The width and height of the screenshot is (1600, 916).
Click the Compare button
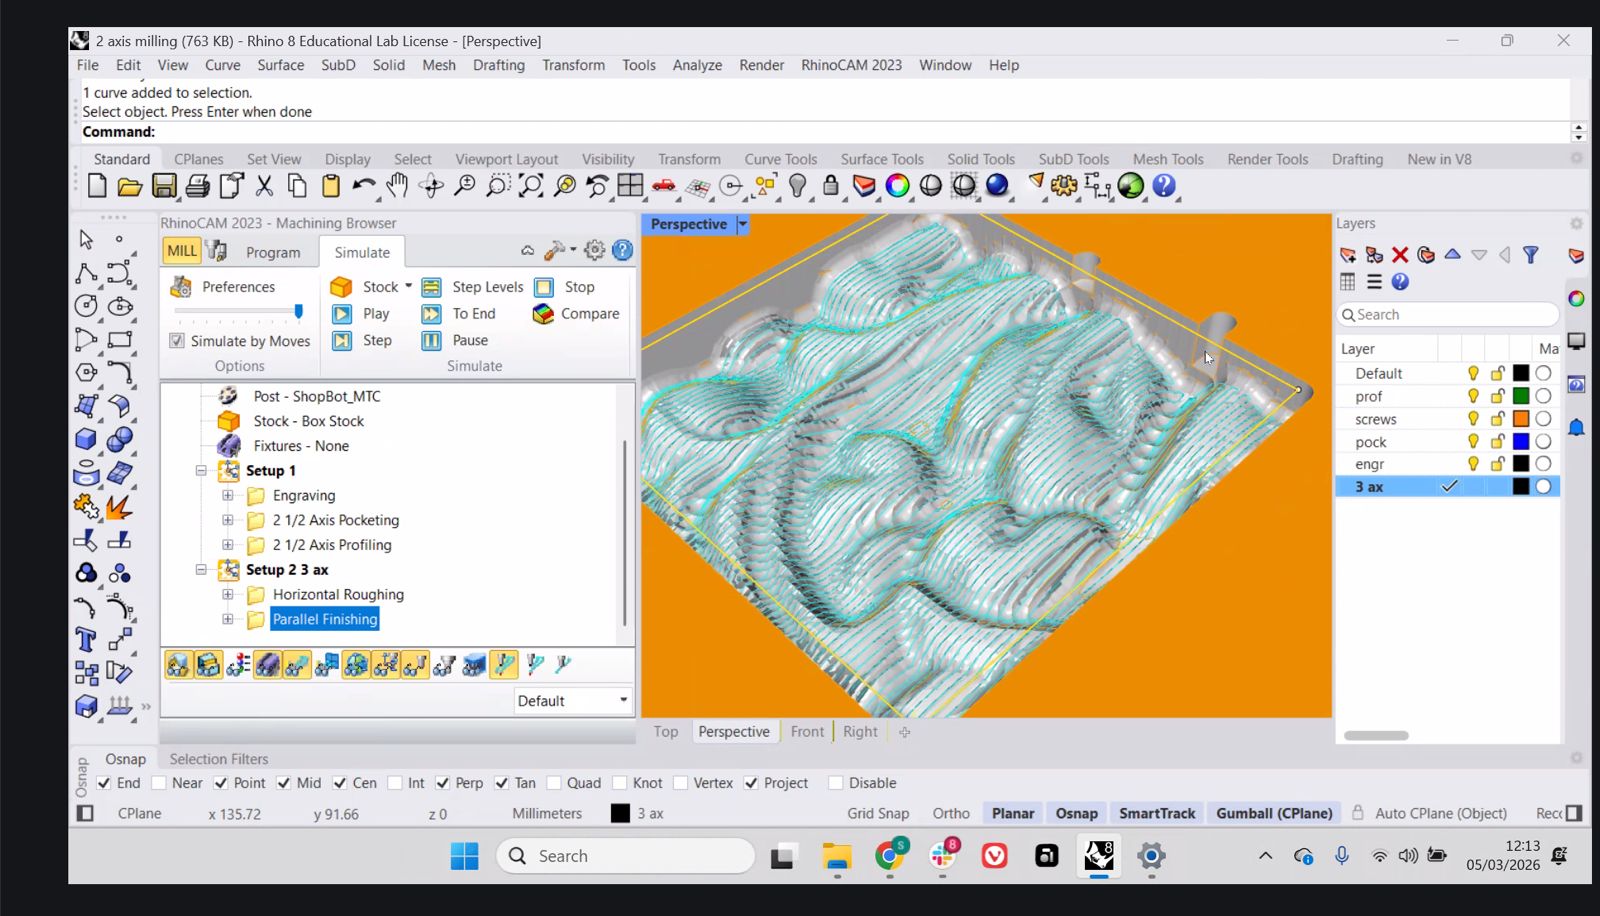576,314
